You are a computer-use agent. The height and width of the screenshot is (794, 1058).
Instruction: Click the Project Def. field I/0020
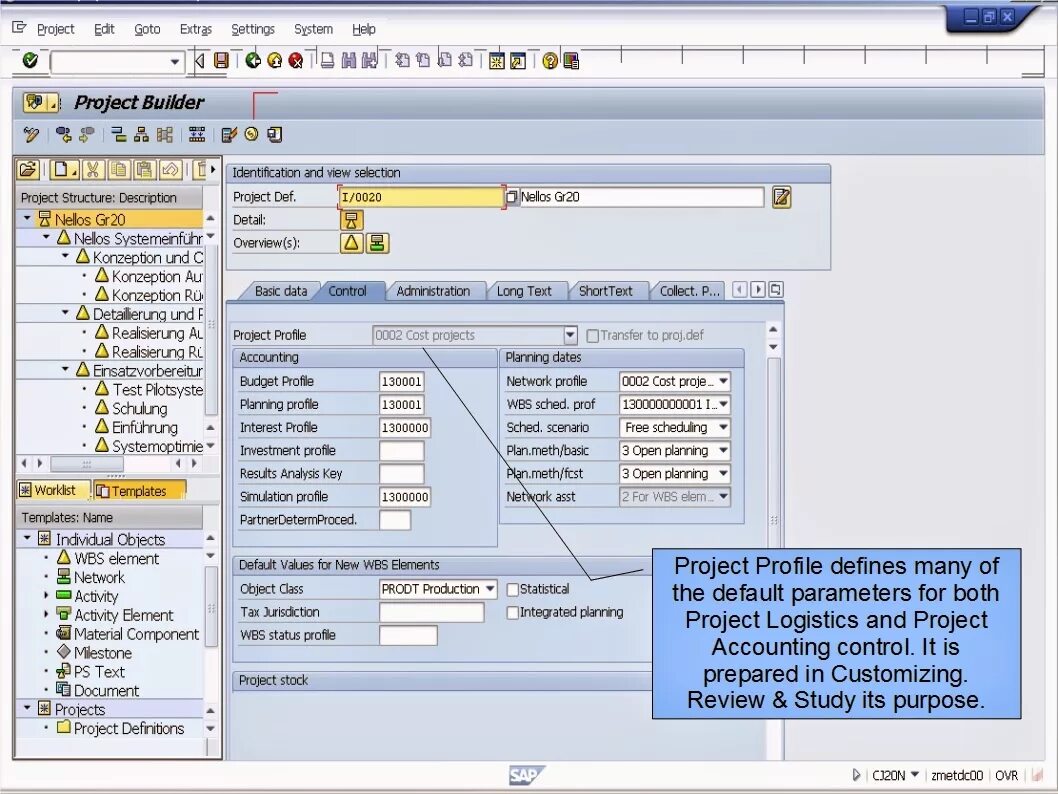point(420,197)
